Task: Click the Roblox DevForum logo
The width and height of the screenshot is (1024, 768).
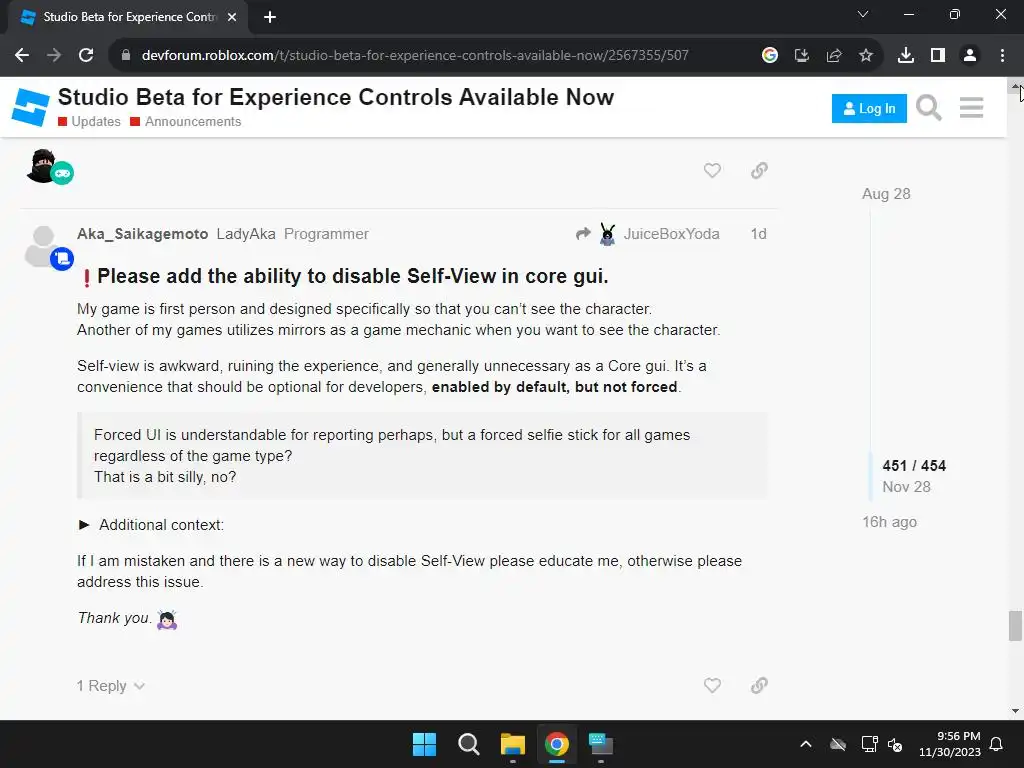Action: 30,108
